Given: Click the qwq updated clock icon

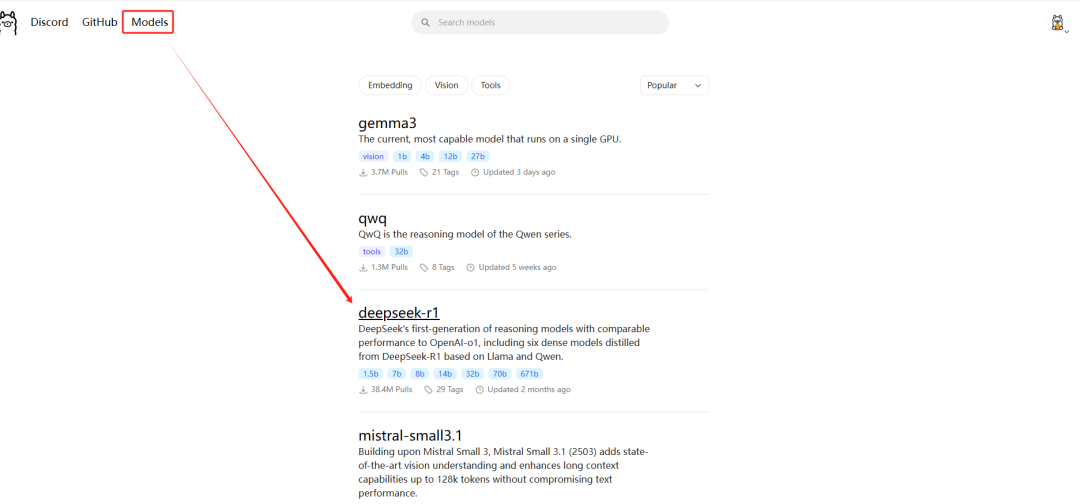Looking at the screenshot, I should tap(471, 267).
